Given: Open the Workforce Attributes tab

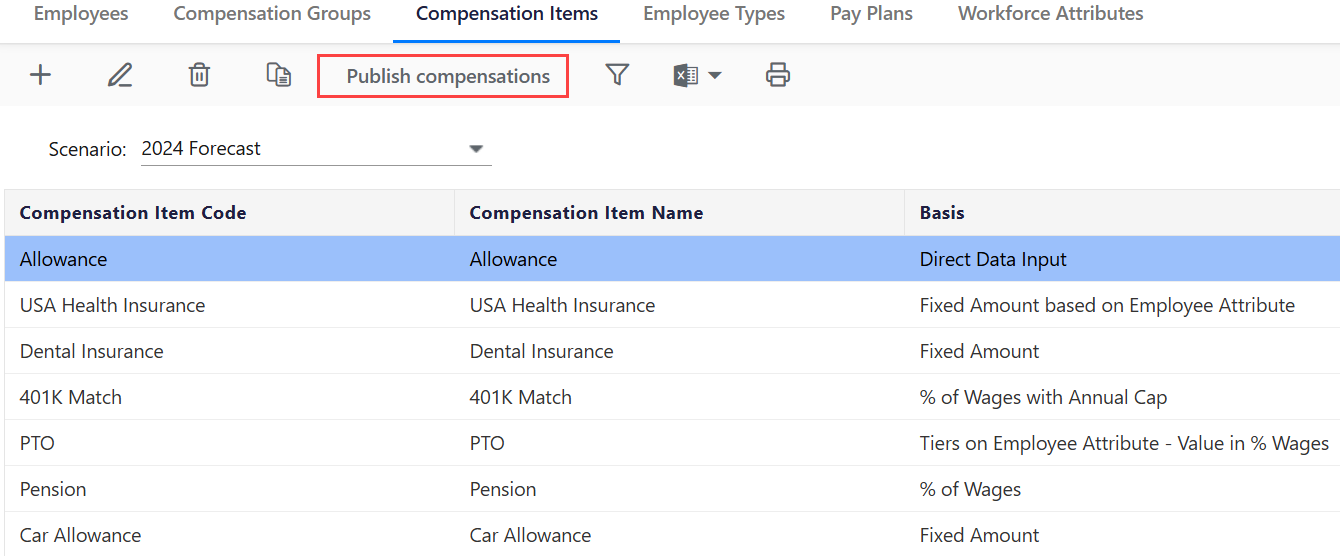Looking at the screenshot, I should click(x=1050, y=14).
